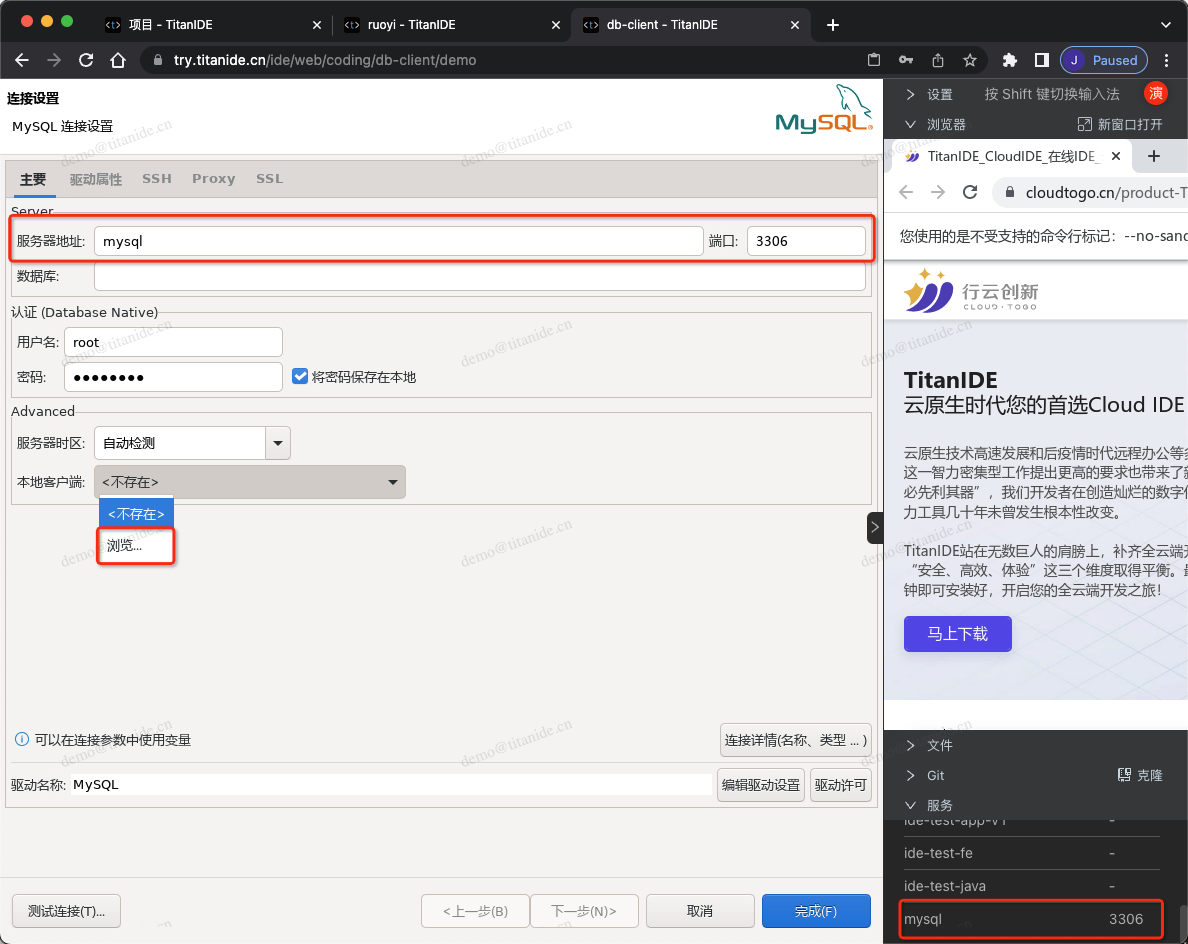Open the 驱动属性 tab
Image resolution: width=1188 pixels, height=944 pixels.
(96, 179)
